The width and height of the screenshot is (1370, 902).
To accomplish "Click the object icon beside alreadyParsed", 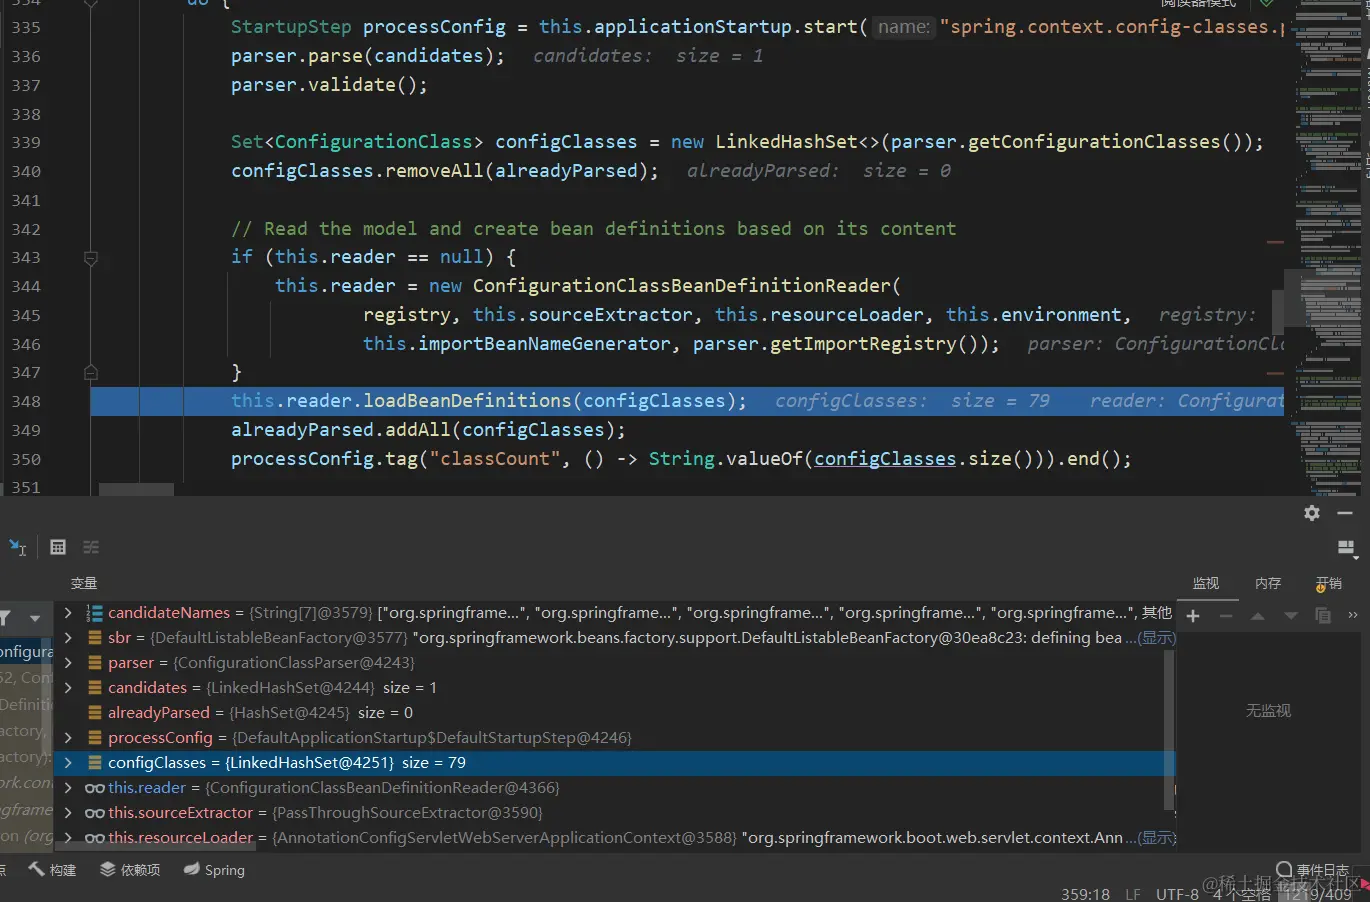I will click(x=95, y=713).
